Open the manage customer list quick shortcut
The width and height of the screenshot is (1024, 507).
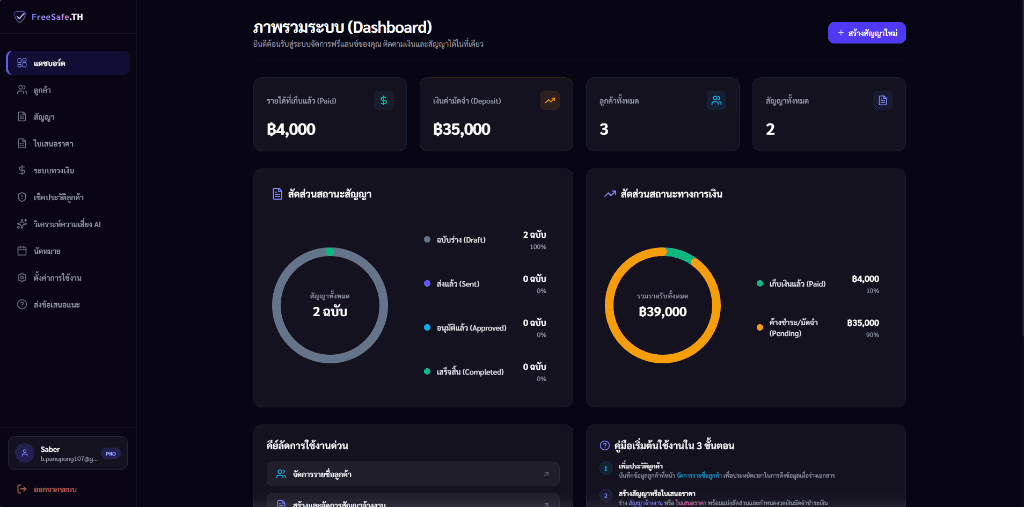click(413, 474)
